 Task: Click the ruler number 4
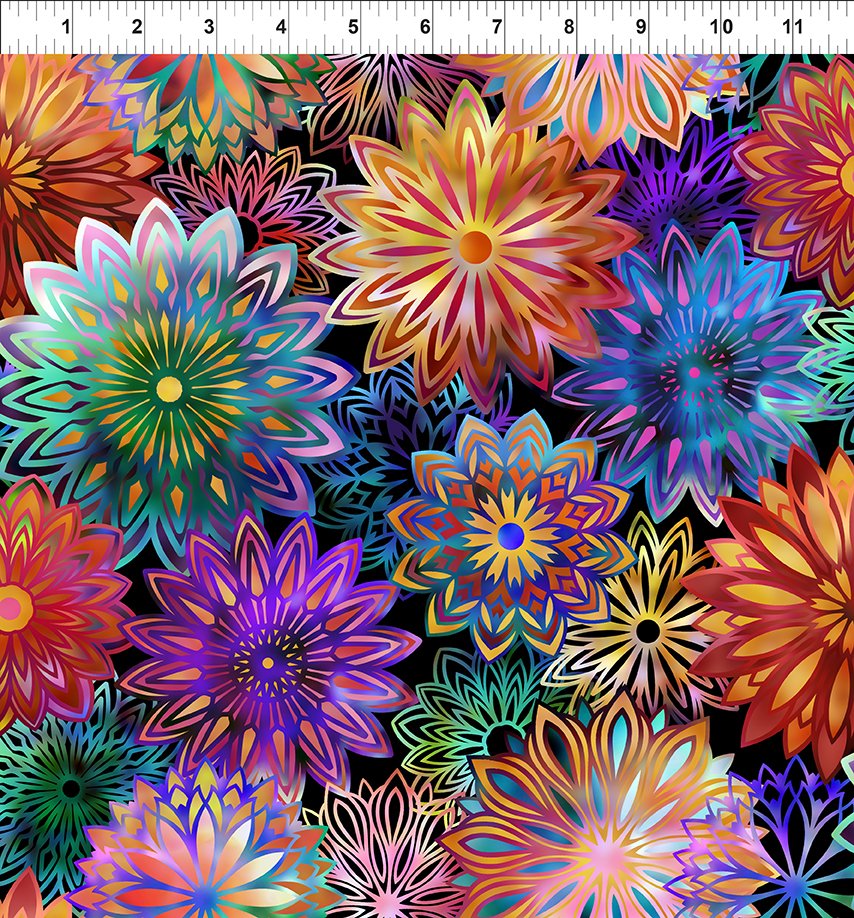coord(281,26)
